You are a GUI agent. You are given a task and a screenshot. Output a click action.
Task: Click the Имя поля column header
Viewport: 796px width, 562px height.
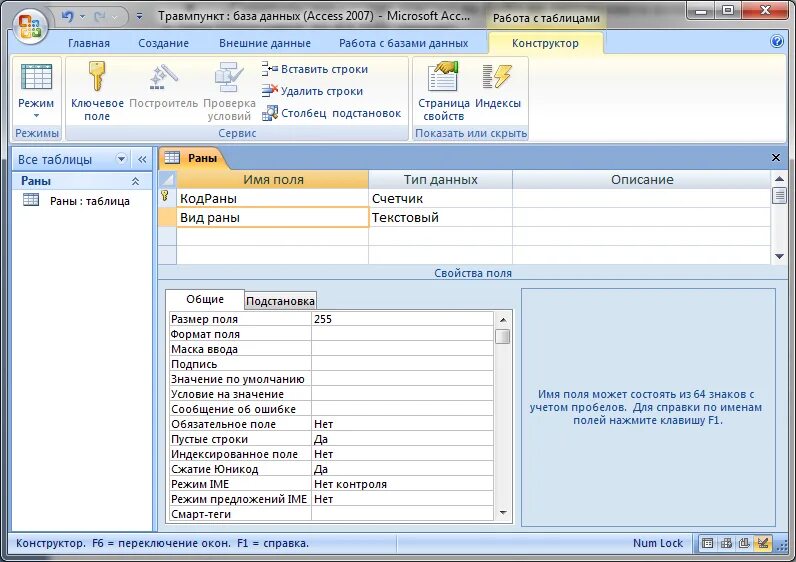(273, 179)
